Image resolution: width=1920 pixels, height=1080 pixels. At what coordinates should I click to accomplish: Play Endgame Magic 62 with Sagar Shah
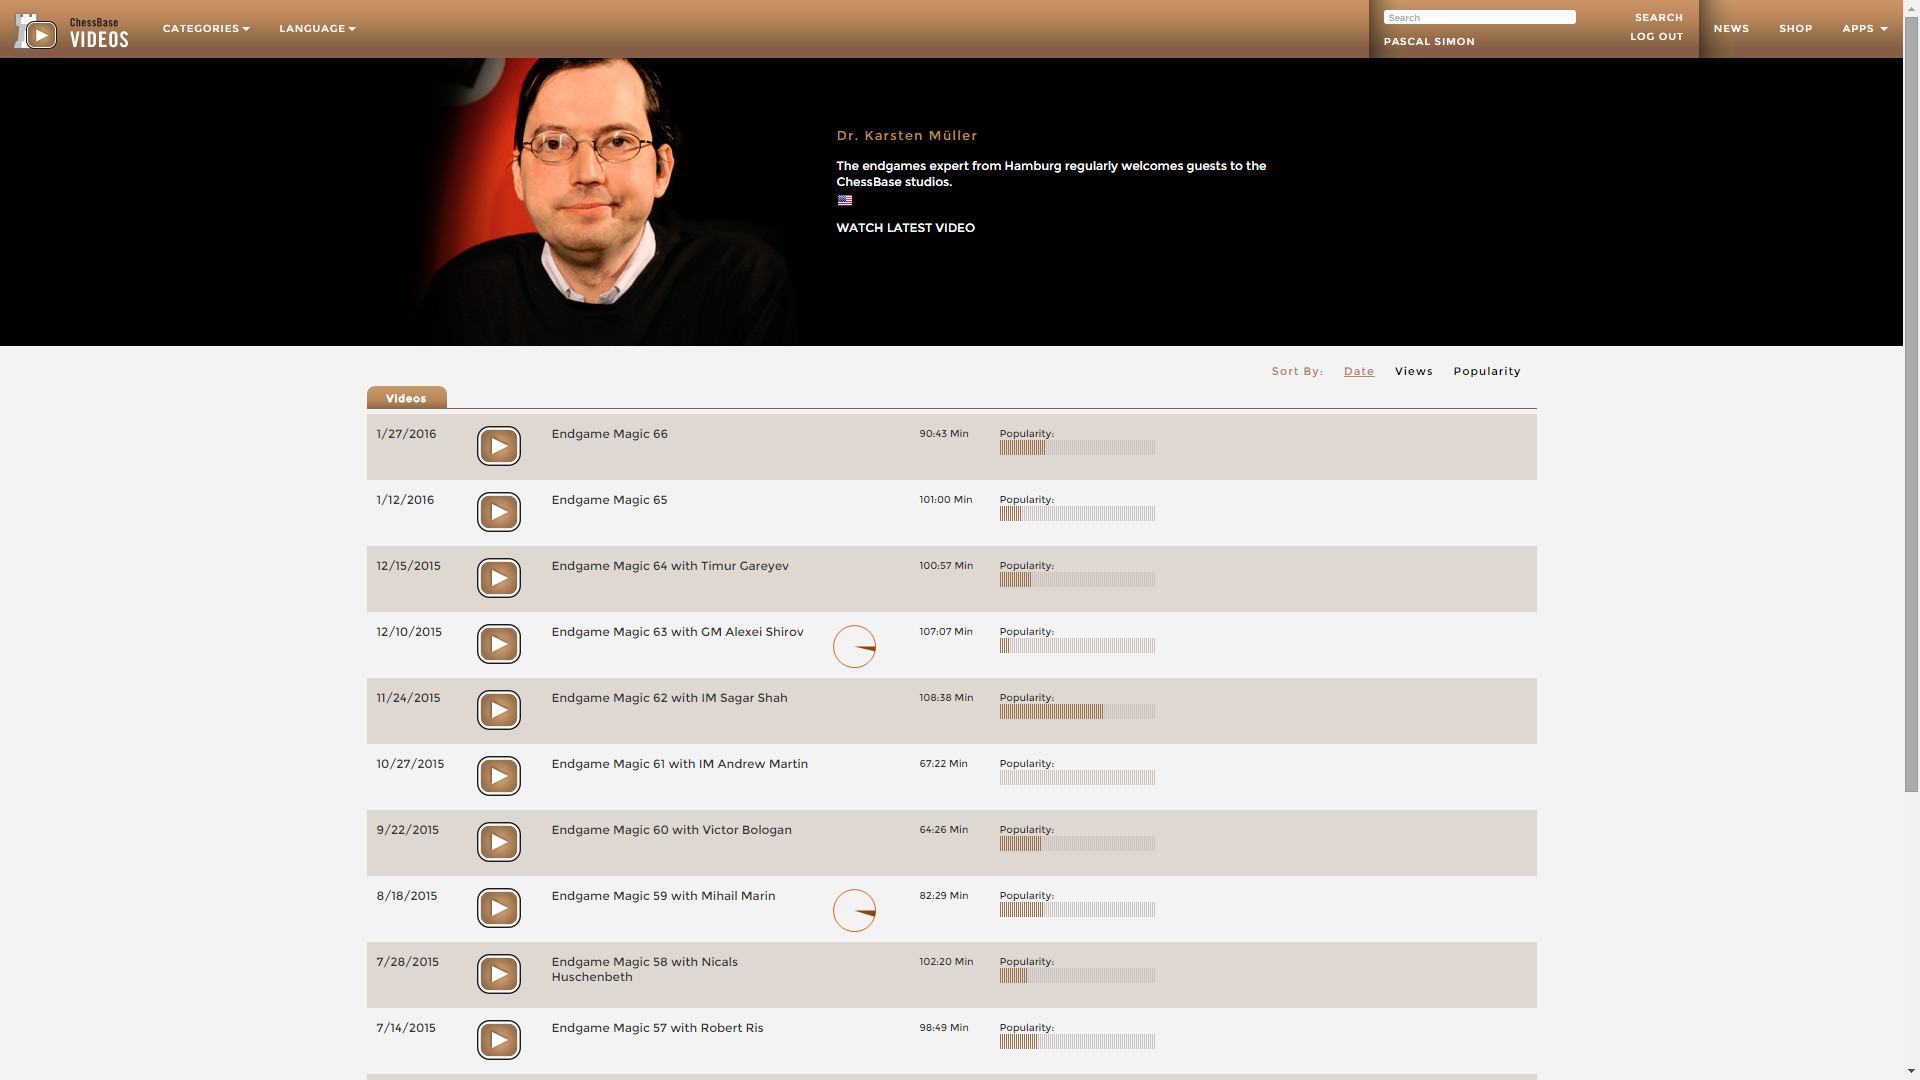pos(498,710)
